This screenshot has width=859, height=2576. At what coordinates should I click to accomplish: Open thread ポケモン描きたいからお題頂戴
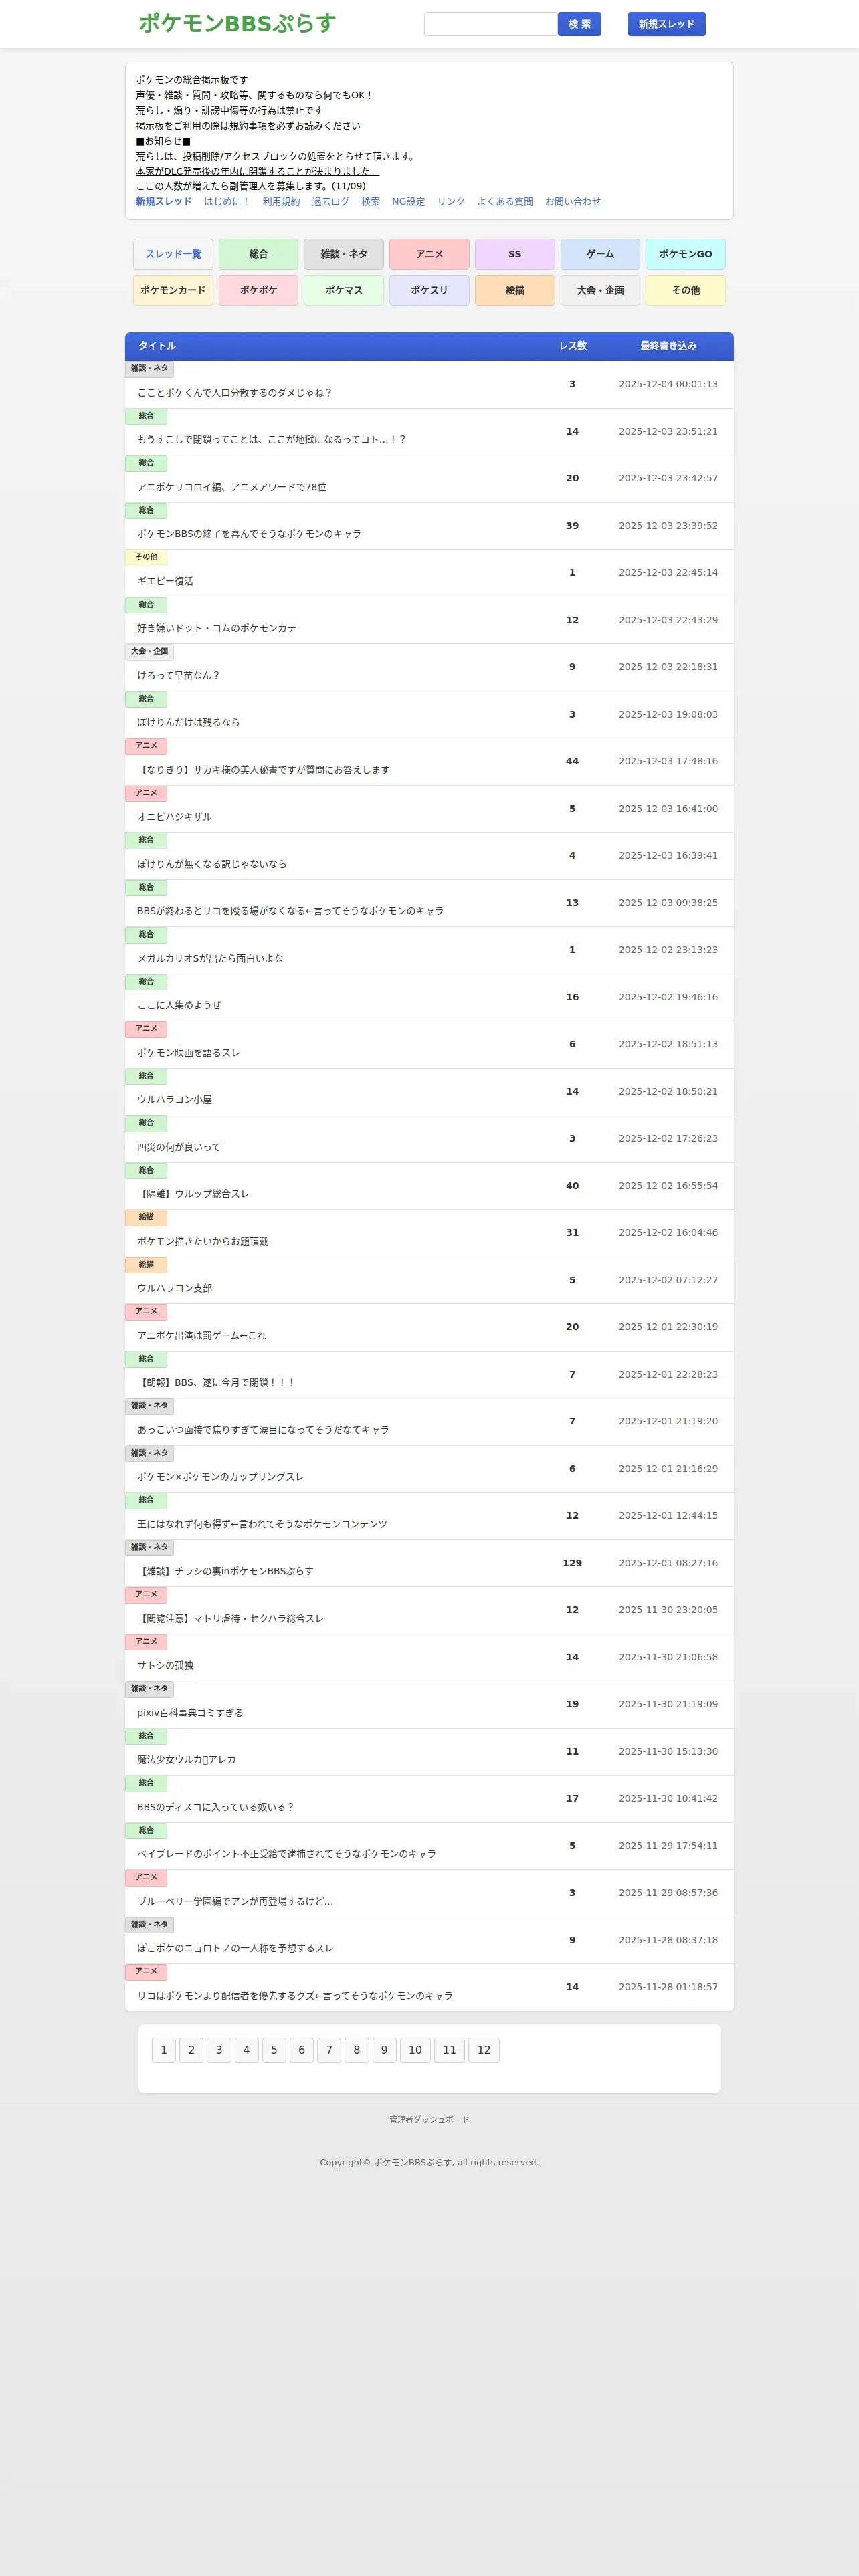click(x=202, y=1241)
